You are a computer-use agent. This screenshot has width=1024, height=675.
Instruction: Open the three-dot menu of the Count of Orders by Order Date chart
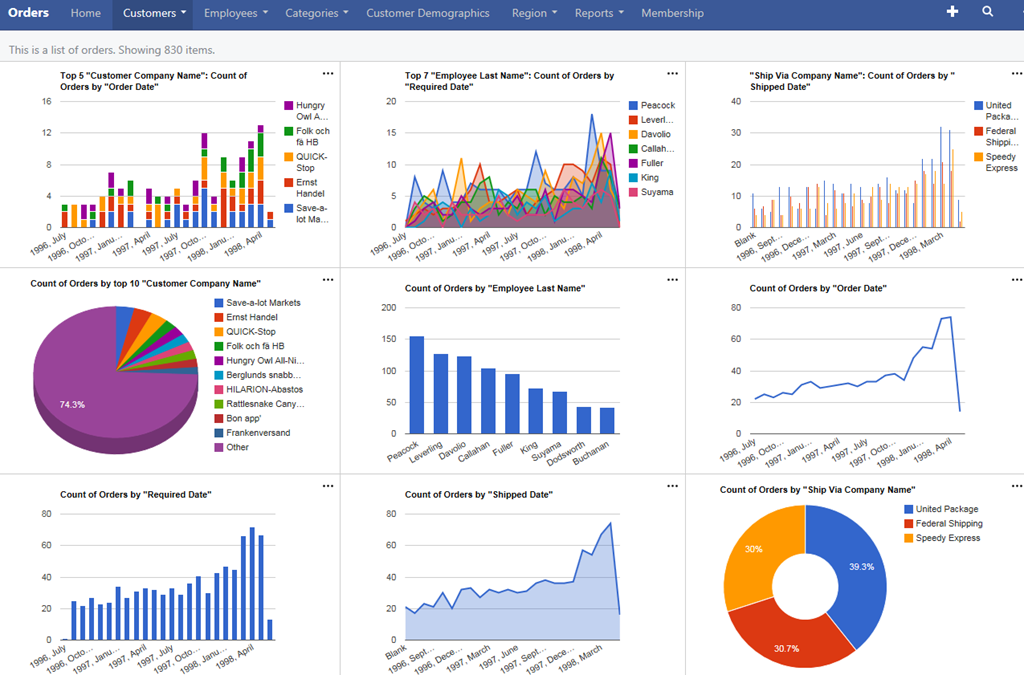[x=1017, y=280]
